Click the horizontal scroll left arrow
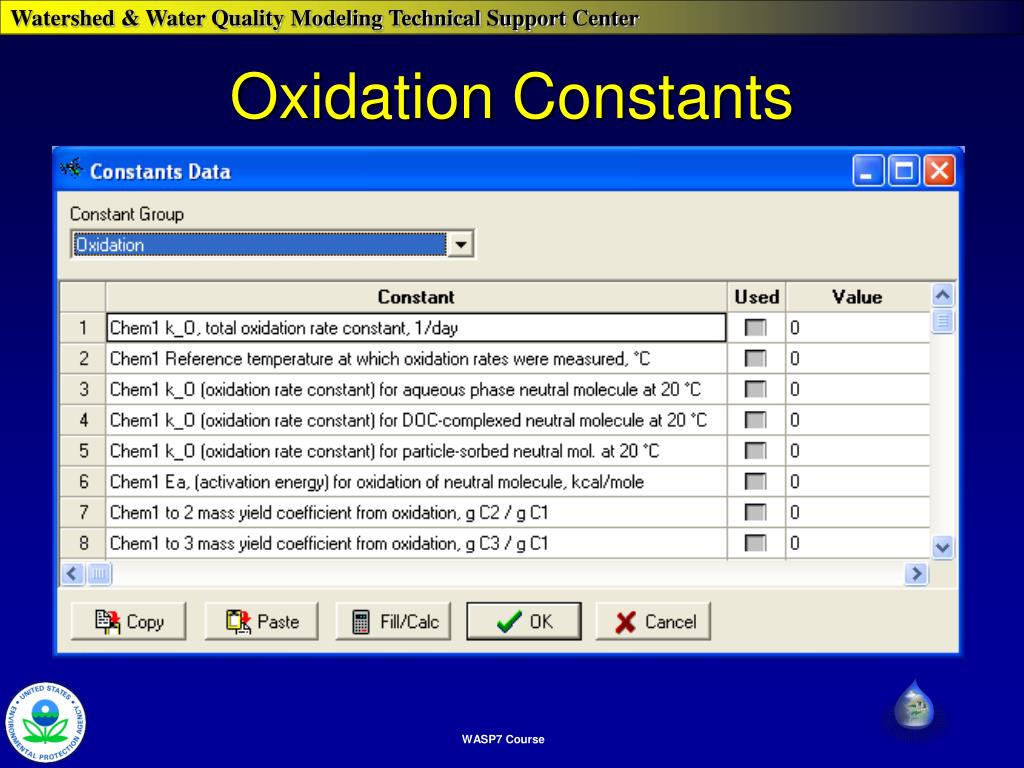Viewport: 1024px width, 768px height. pos(72,574)
